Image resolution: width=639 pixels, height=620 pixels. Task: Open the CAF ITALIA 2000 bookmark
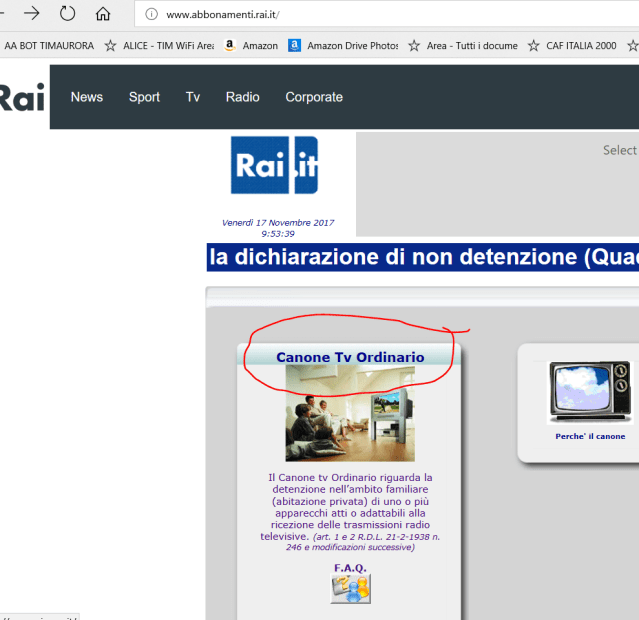click(581, 46)
